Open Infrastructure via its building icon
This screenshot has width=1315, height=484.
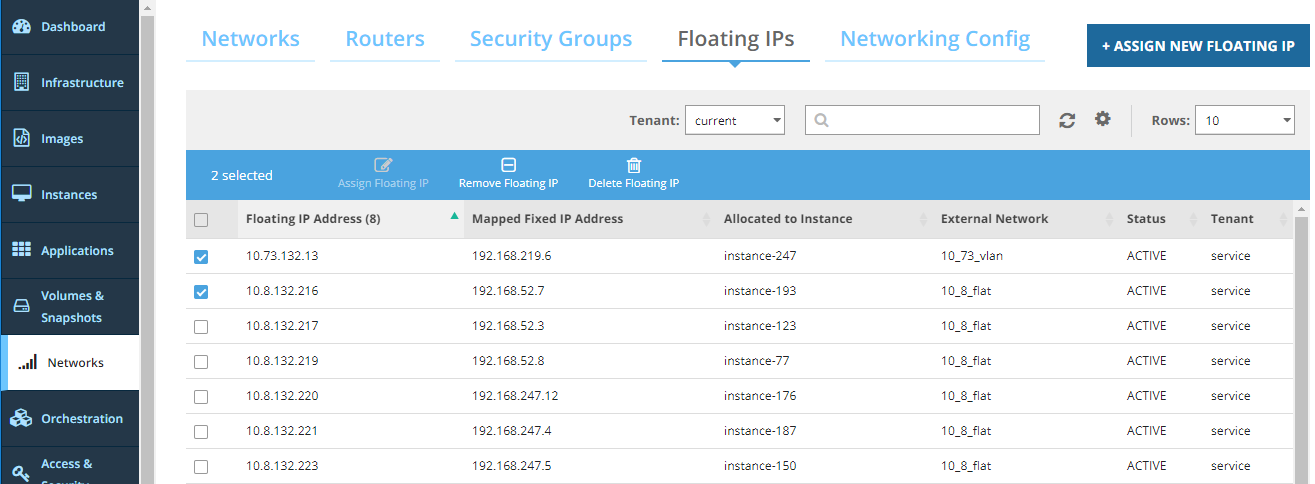pos(22,83)
